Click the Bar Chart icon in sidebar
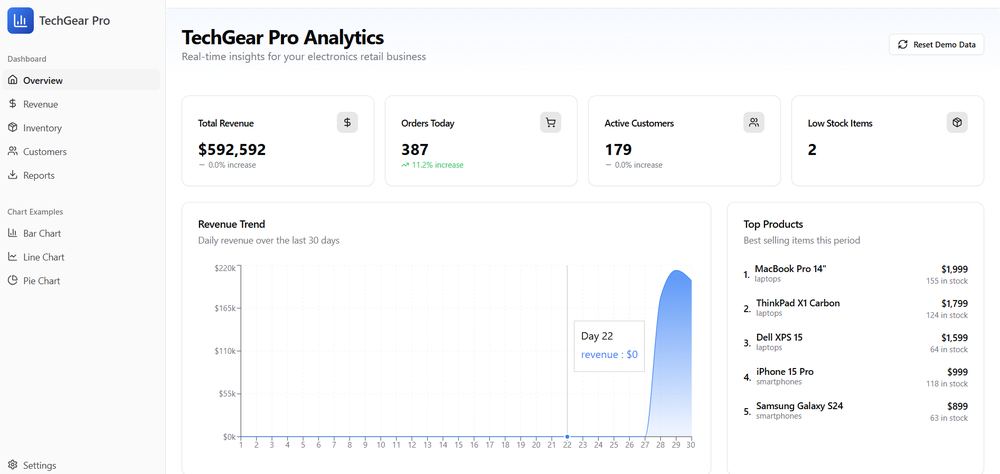 12,233
